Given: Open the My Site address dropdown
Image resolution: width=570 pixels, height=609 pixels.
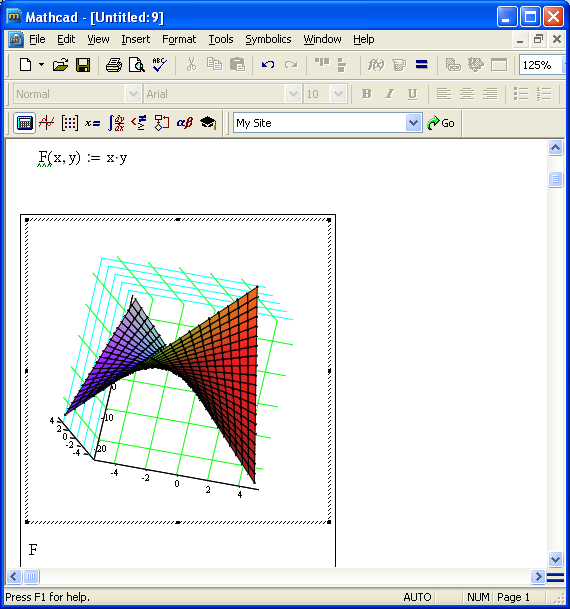Looking at the screenshot, I should coord(414,123).
